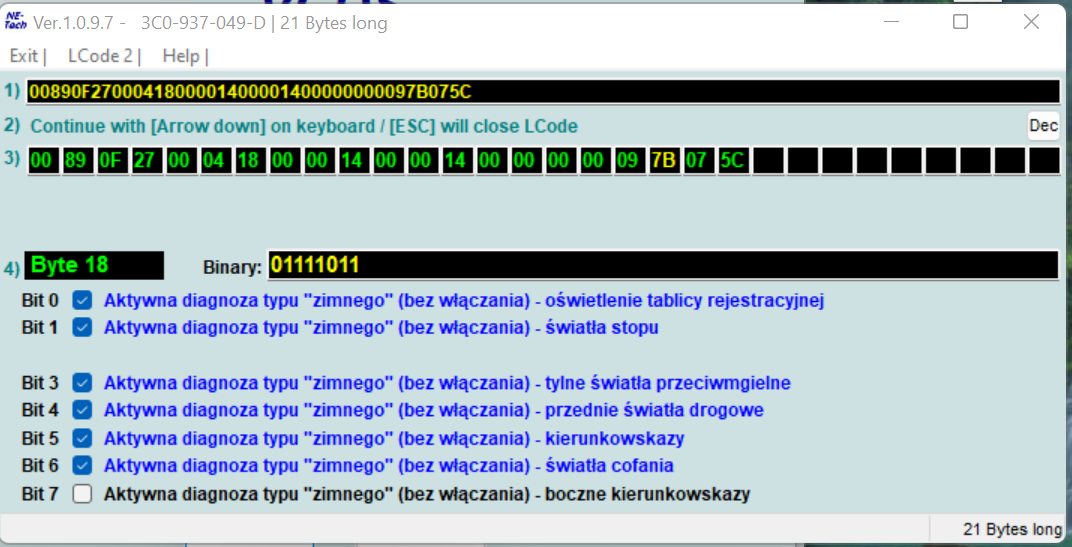Screen dimensions: 1072x547
Task: Uncheck Bit 4 przednie światła drogowe checkbox
Action: point(82,410)
